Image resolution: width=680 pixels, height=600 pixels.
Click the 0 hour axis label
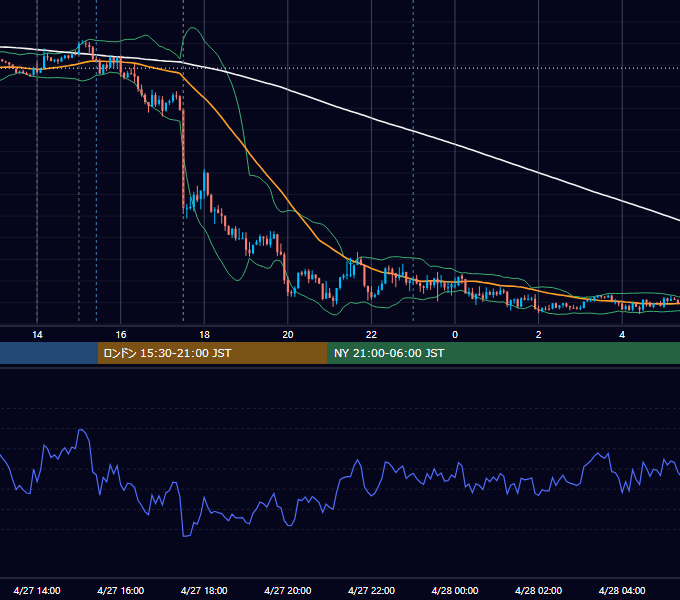(455, 335)
